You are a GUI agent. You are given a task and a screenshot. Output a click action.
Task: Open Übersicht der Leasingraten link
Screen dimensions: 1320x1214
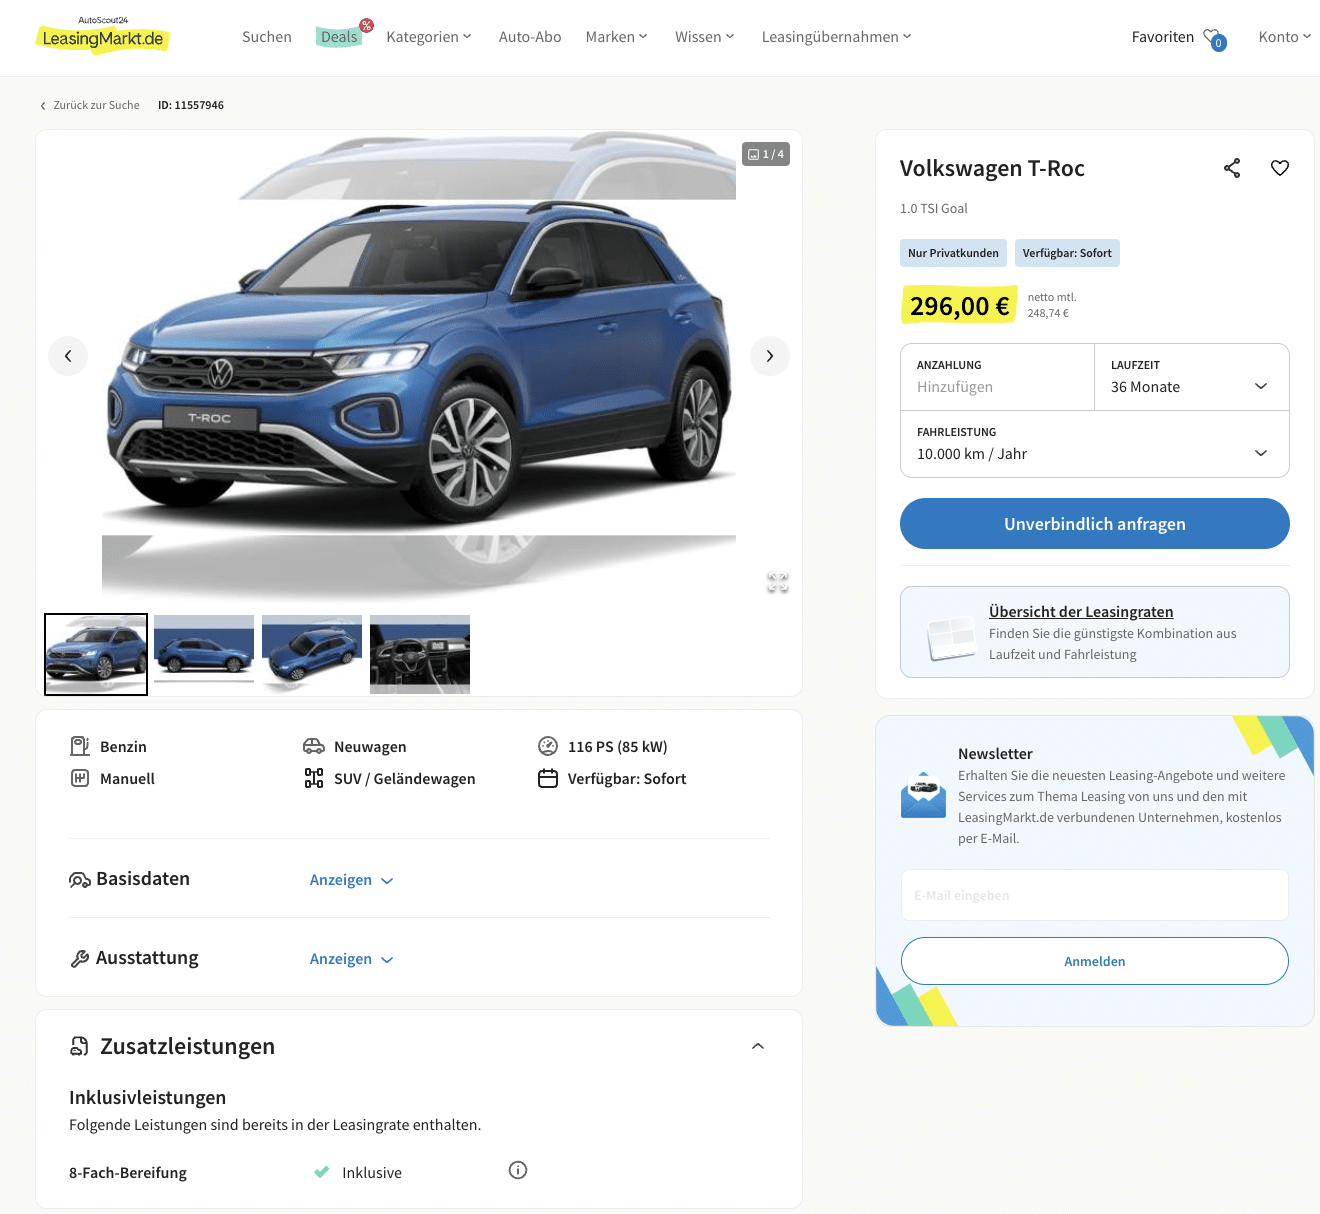pyautogui.click(x=1081, y=612)
